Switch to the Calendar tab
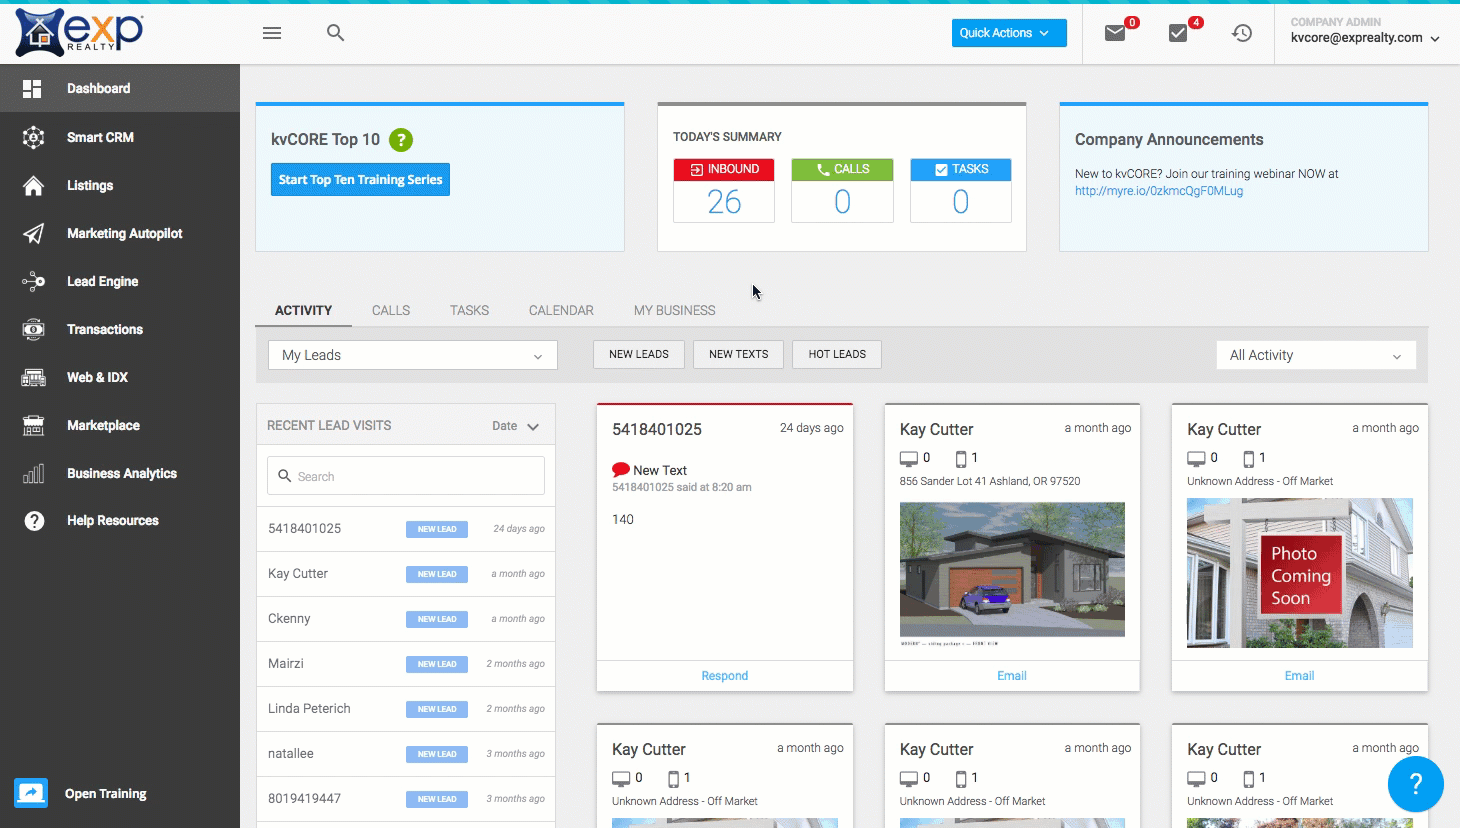The image size is (1460, 828). point(561,311)
